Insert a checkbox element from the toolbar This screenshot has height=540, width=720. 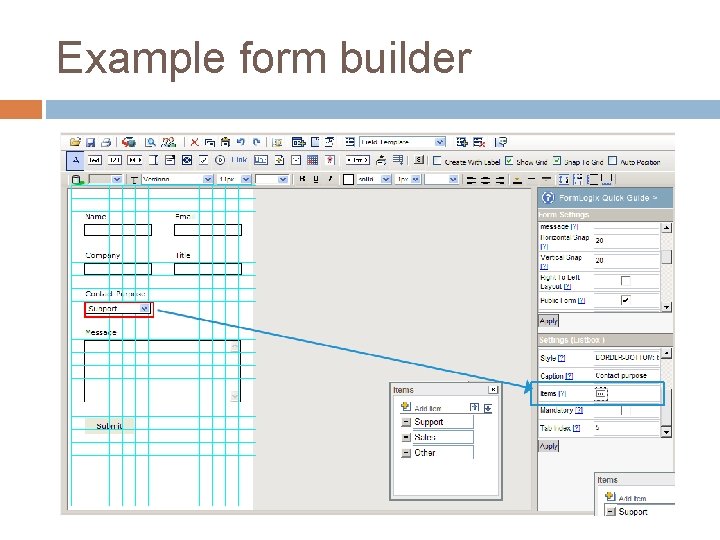203,160
